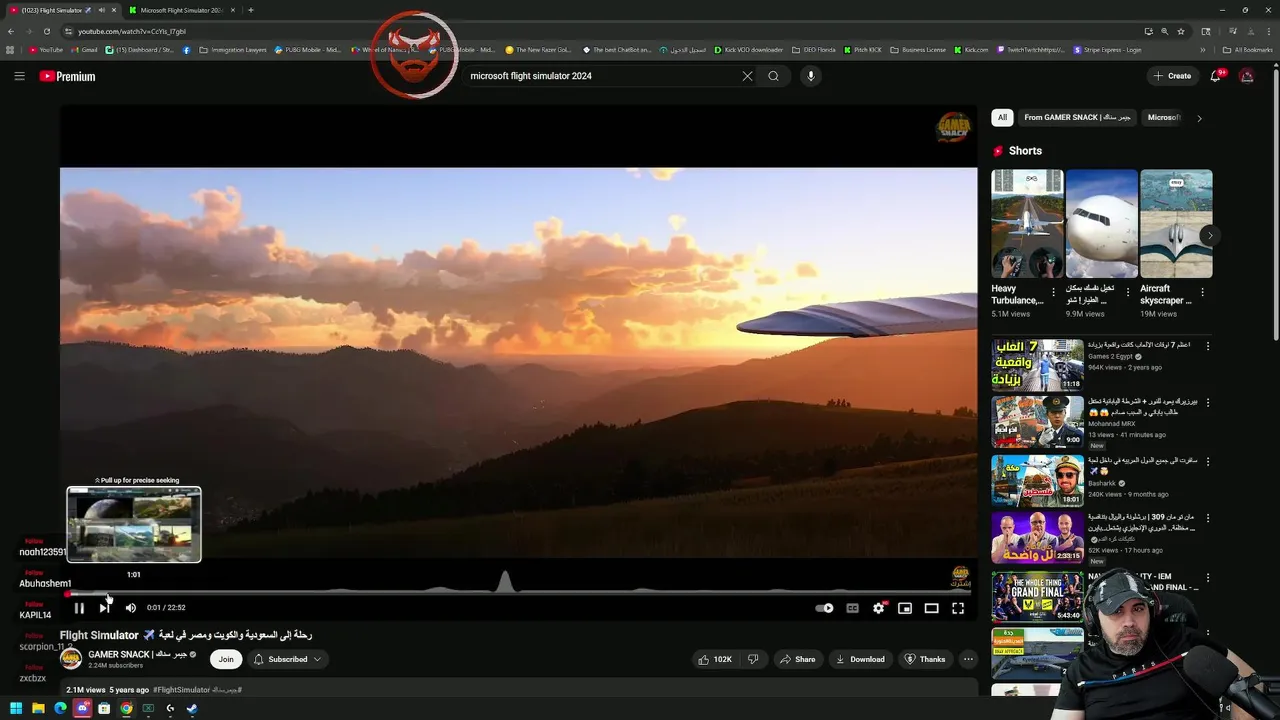Open Steam from taskbar
This screenshot has height=720, width=1280.
tap(192, 708)
